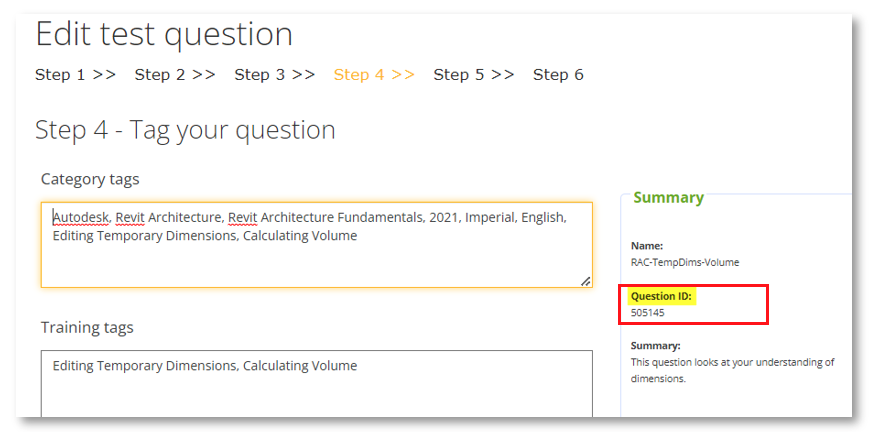Click the question ID number 505145

(x=647, y=313)
